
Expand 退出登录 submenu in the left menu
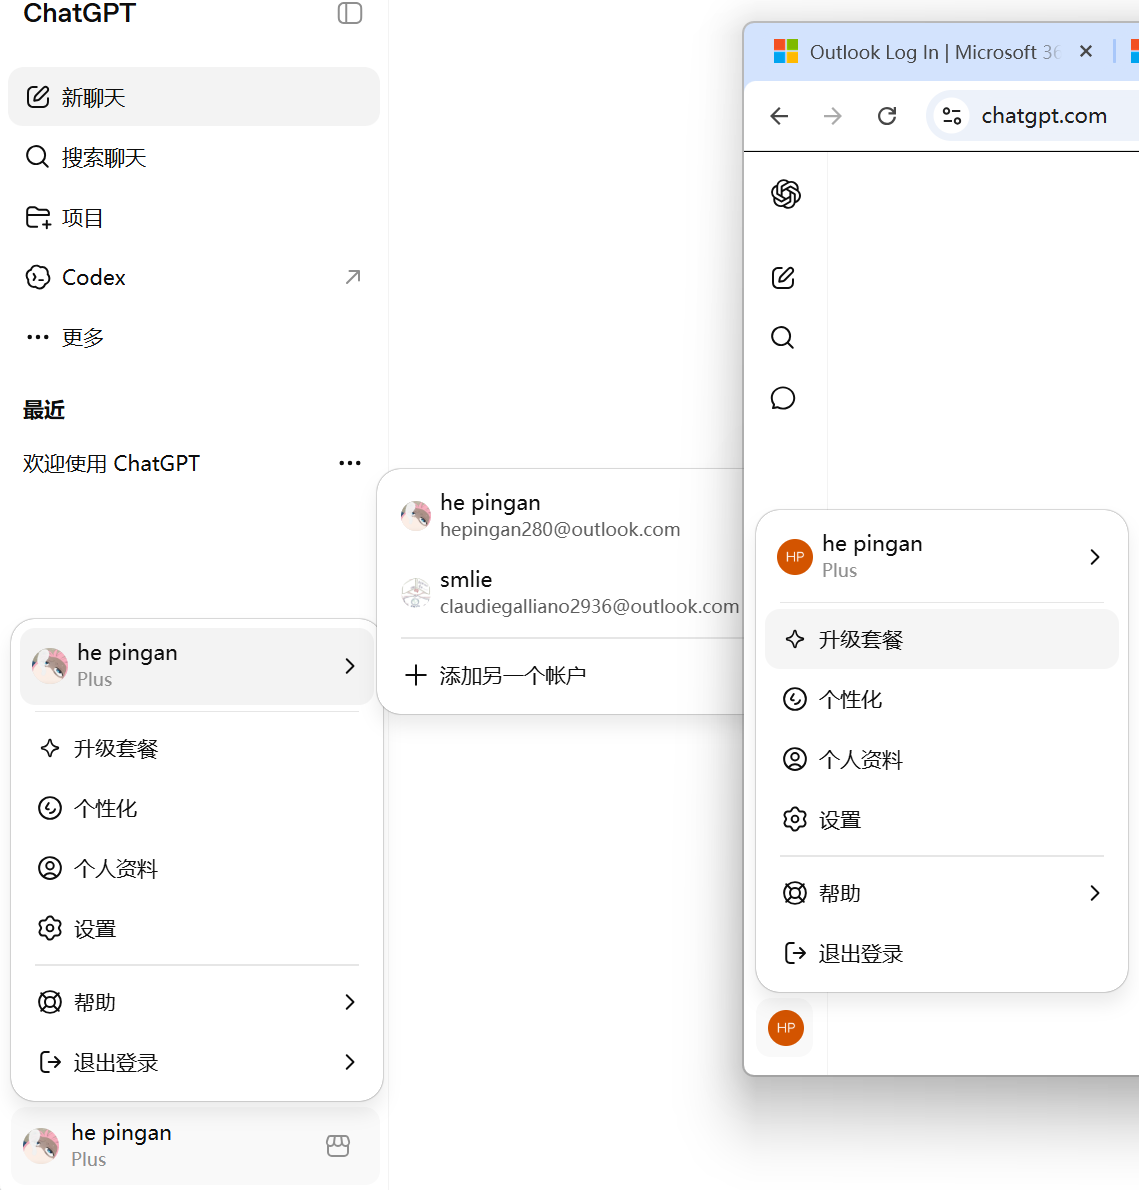197,1062
